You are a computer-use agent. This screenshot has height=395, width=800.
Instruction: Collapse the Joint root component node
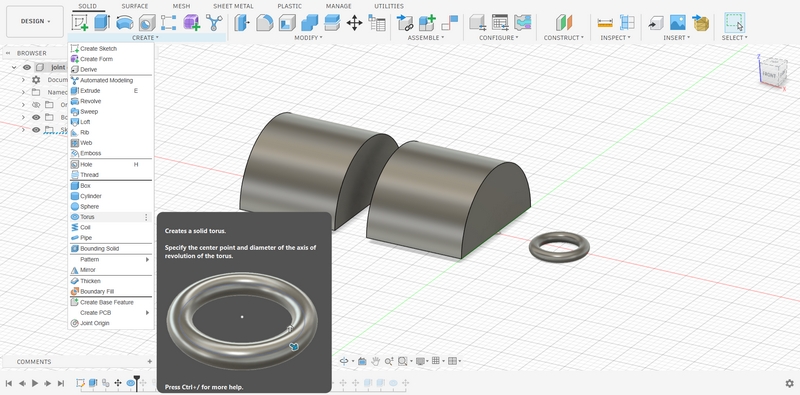point(14,67)
